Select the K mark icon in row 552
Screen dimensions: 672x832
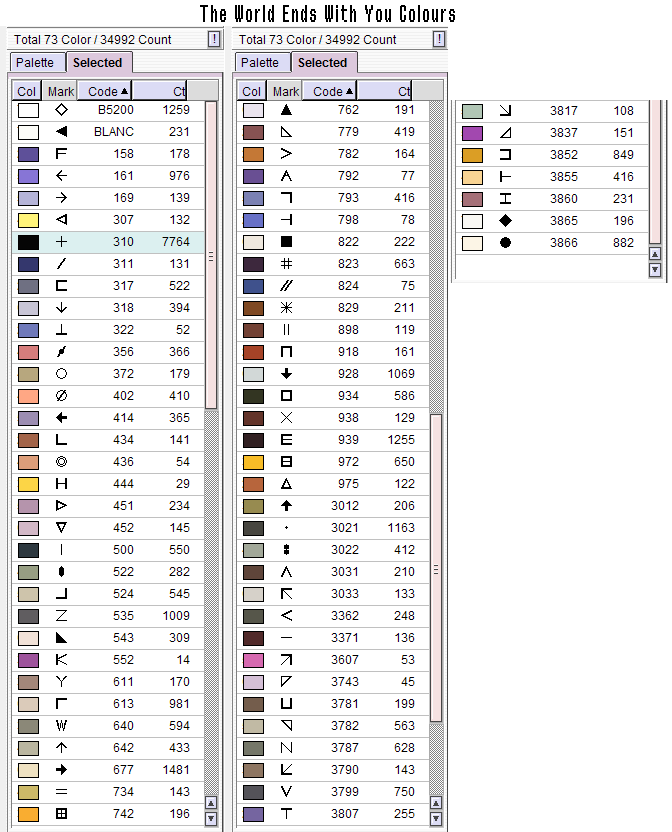coord(62,660)
